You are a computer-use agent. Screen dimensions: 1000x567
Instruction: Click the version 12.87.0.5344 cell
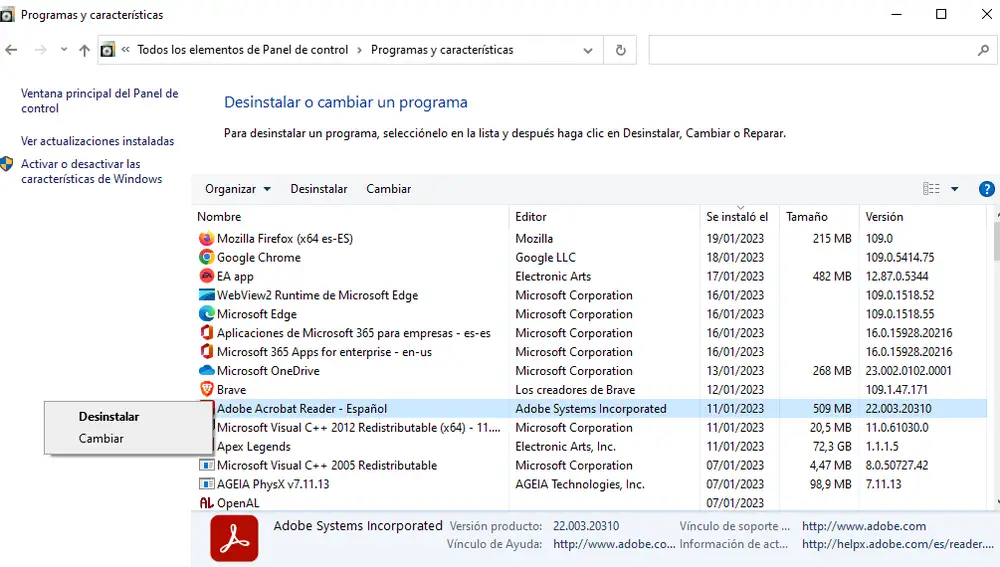point(897,276)
